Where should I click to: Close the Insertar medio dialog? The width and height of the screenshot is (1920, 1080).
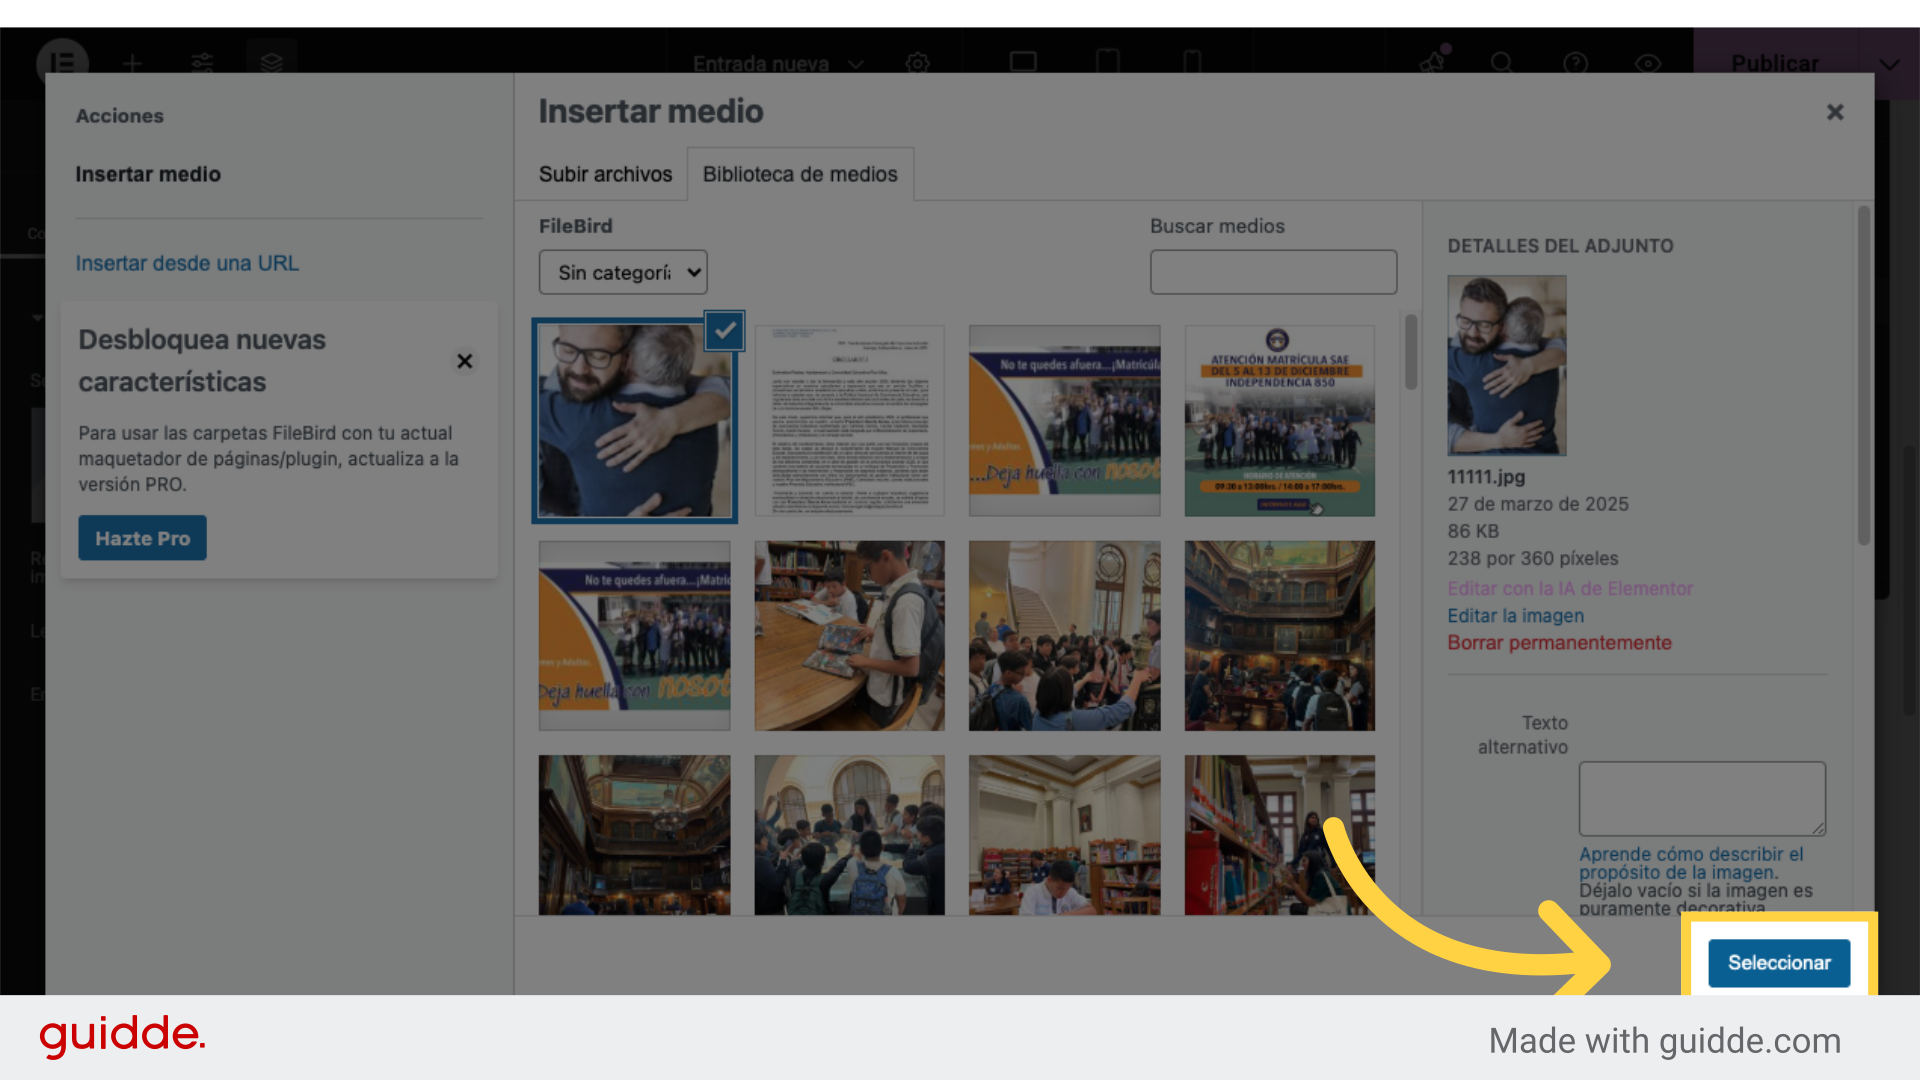(x=1835, y=112)
